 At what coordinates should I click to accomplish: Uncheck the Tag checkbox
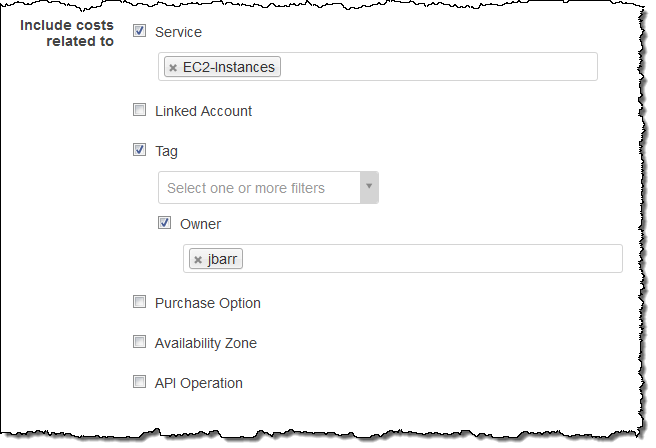(x=140, y=151)
